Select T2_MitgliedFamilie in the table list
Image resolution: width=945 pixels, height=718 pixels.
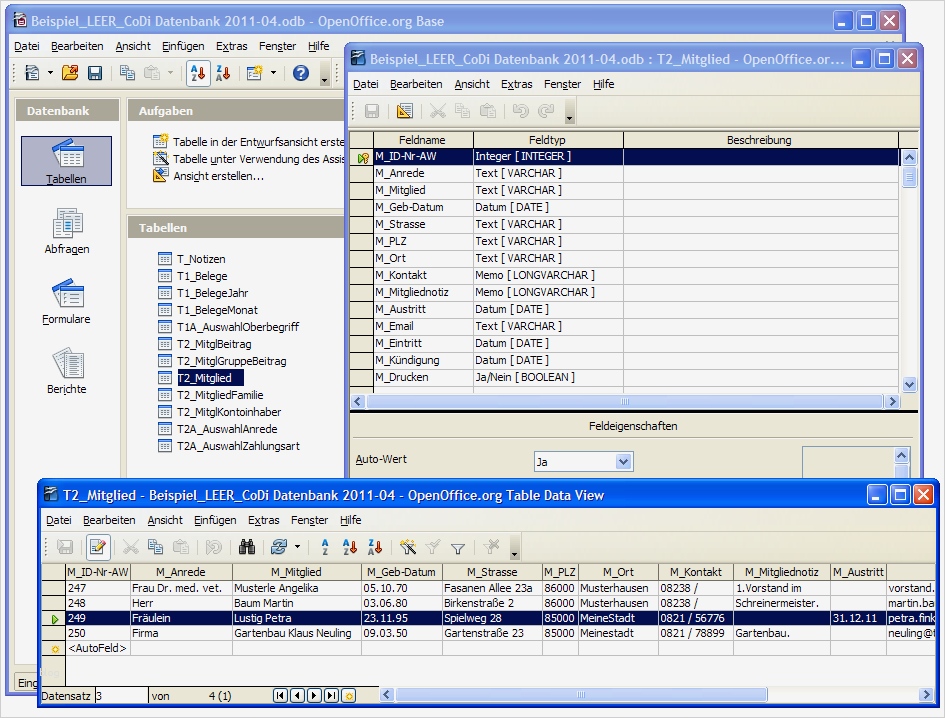coord(220,395)
